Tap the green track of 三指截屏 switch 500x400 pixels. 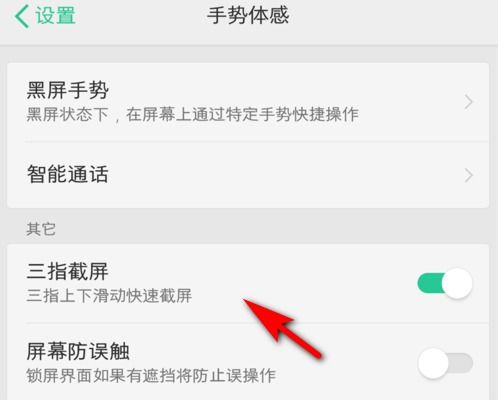tap(430, 283)
